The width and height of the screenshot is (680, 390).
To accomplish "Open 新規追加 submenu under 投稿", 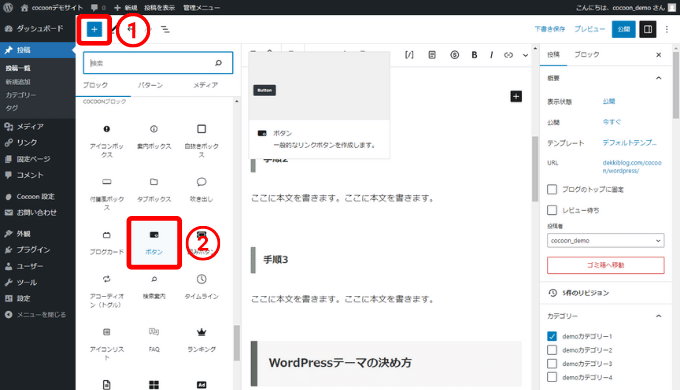I will tap(18, 82).
